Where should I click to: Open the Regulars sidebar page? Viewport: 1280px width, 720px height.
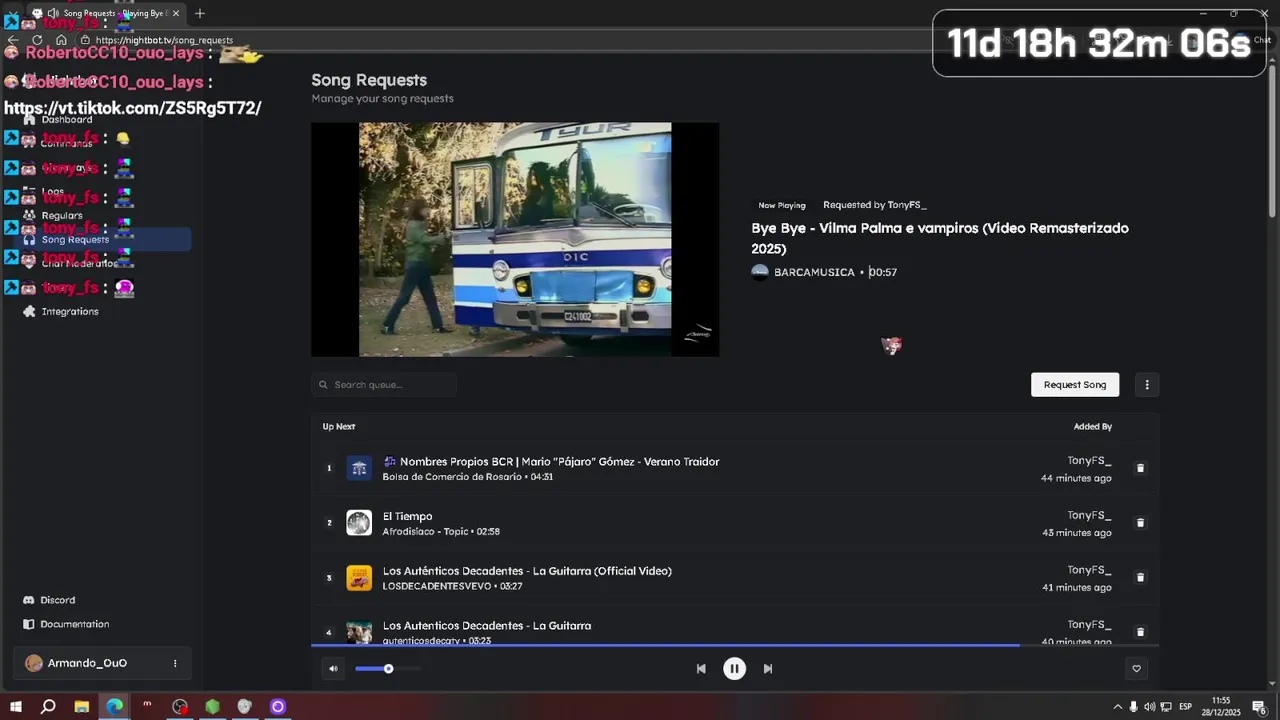[62, 216]
